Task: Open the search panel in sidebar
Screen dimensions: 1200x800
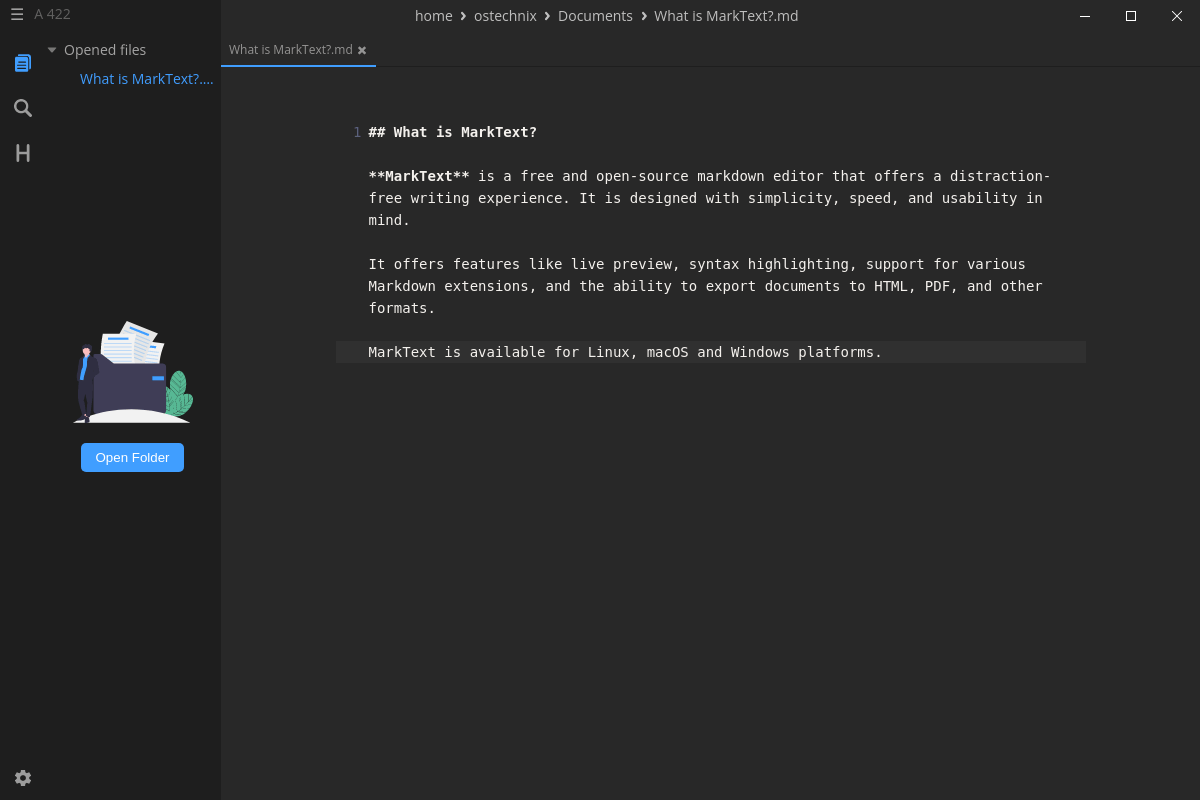Action: point(23,108)
